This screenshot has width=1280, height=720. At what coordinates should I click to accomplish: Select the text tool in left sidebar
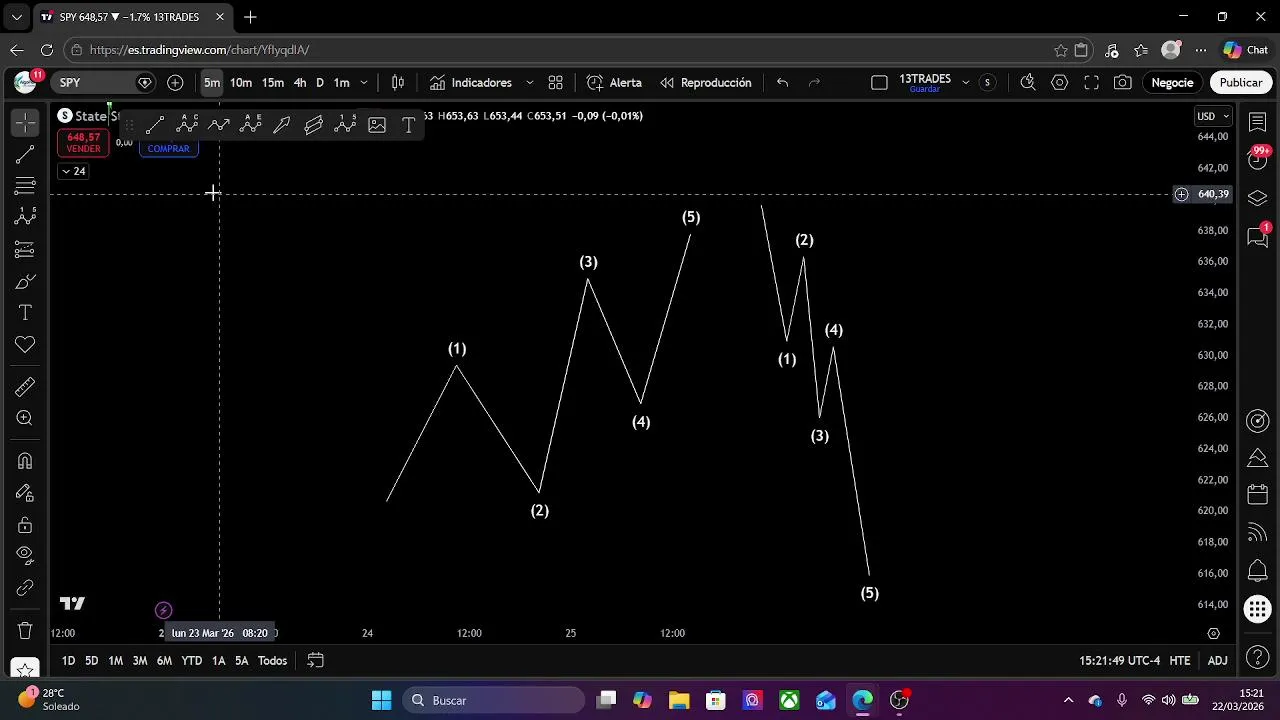(x=25, y=313)
